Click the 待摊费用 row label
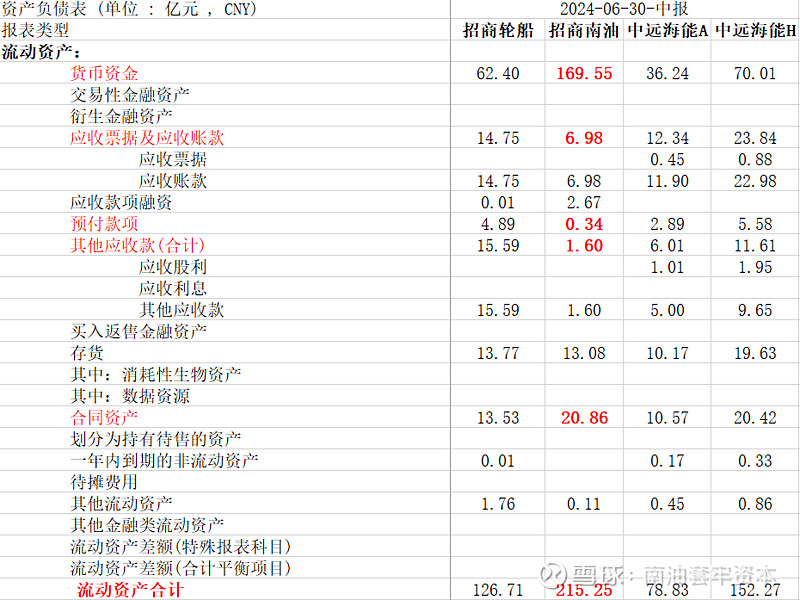The width and height of the screenshot is (800, 600). coord(104,482)
